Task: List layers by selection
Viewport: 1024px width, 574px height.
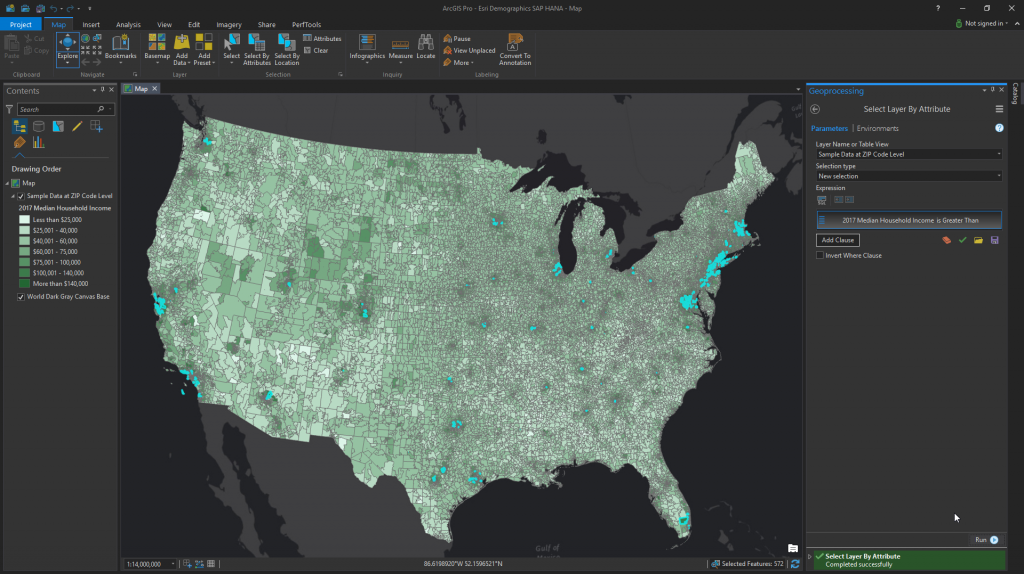Action: [x=58, y=126]
